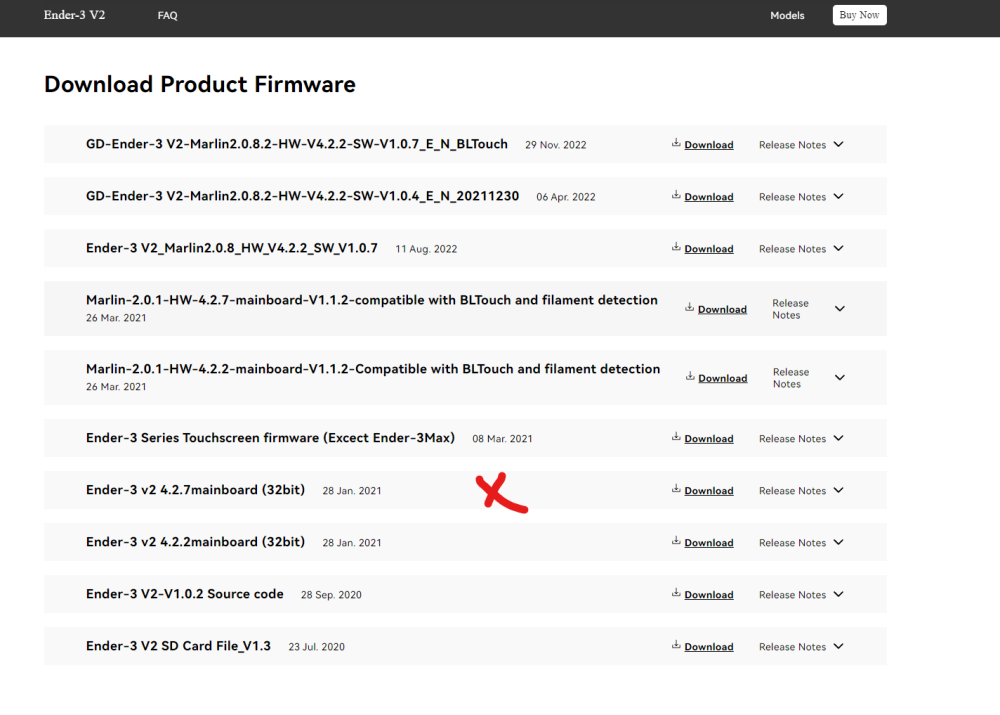Click download icon for 4.2.7mainboard (32bit)
Viewport: 1000px width, 715px height.
point(677,490)
